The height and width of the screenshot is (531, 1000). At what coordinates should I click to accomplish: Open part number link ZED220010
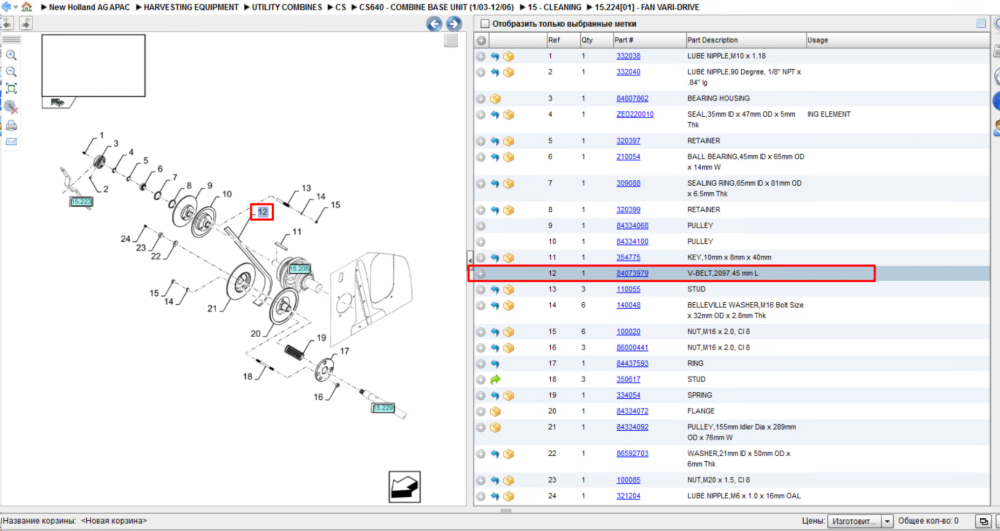[635, 114]
